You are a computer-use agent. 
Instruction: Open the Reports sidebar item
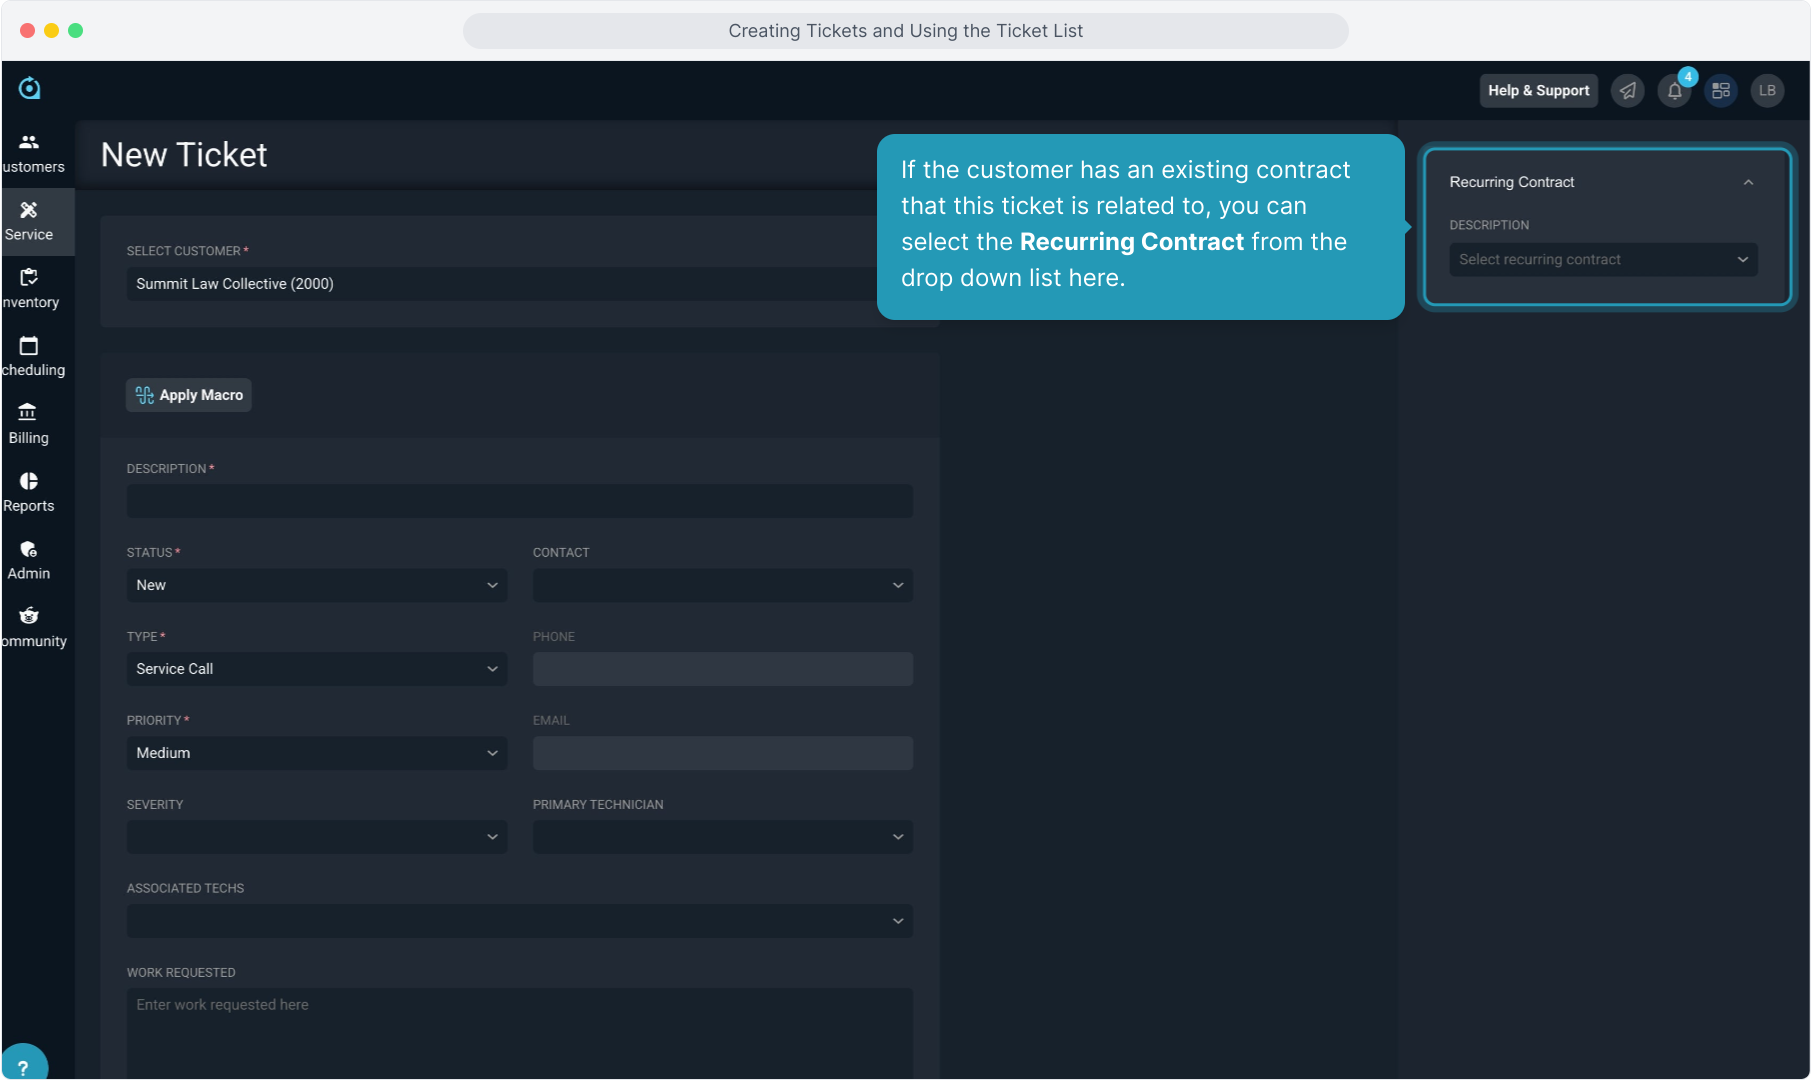pyautogui.click(x=29, y=492)
